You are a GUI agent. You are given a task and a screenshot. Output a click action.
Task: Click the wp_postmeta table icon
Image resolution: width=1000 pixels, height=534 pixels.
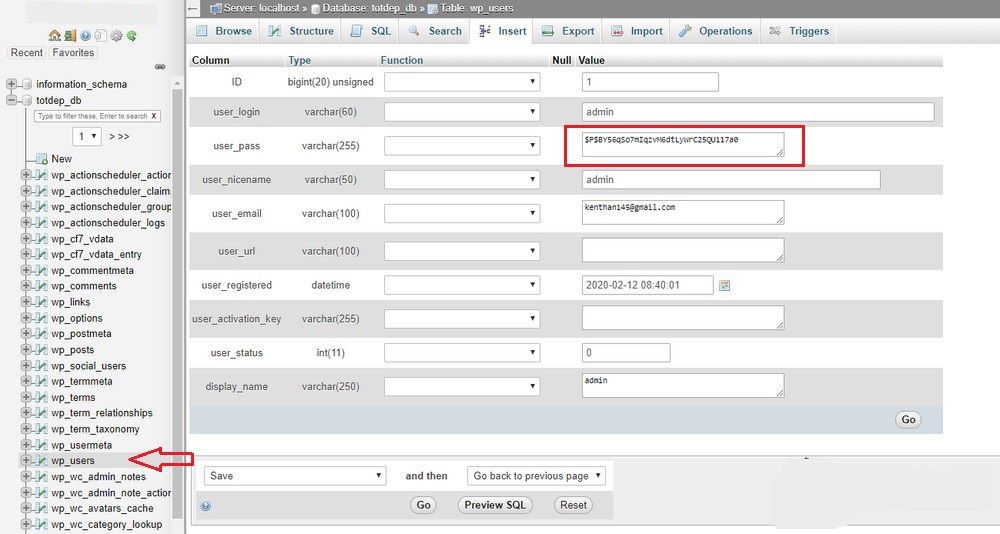[x=42, y=334]
